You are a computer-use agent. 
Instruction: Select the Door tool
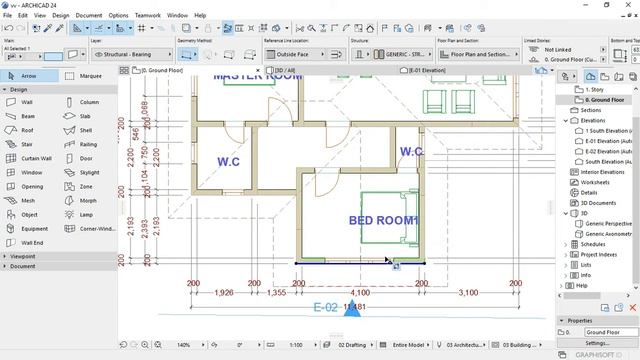[79, 158]
